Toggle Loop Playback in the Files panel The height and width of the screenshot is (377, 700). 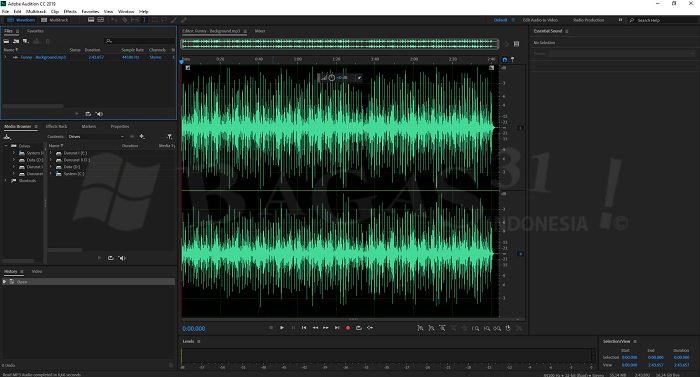88,114
